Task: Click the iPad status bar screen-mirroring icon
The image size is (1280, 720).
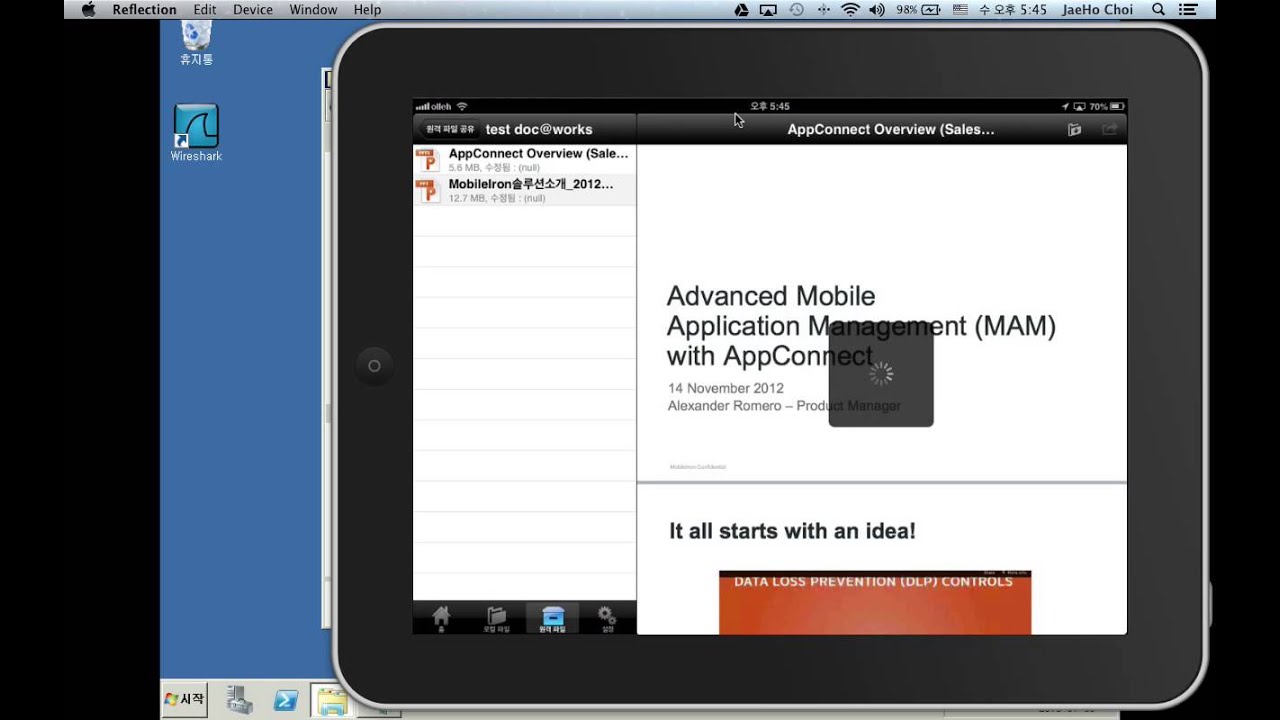Action: pyautogui.click(x=1080, y=106)
